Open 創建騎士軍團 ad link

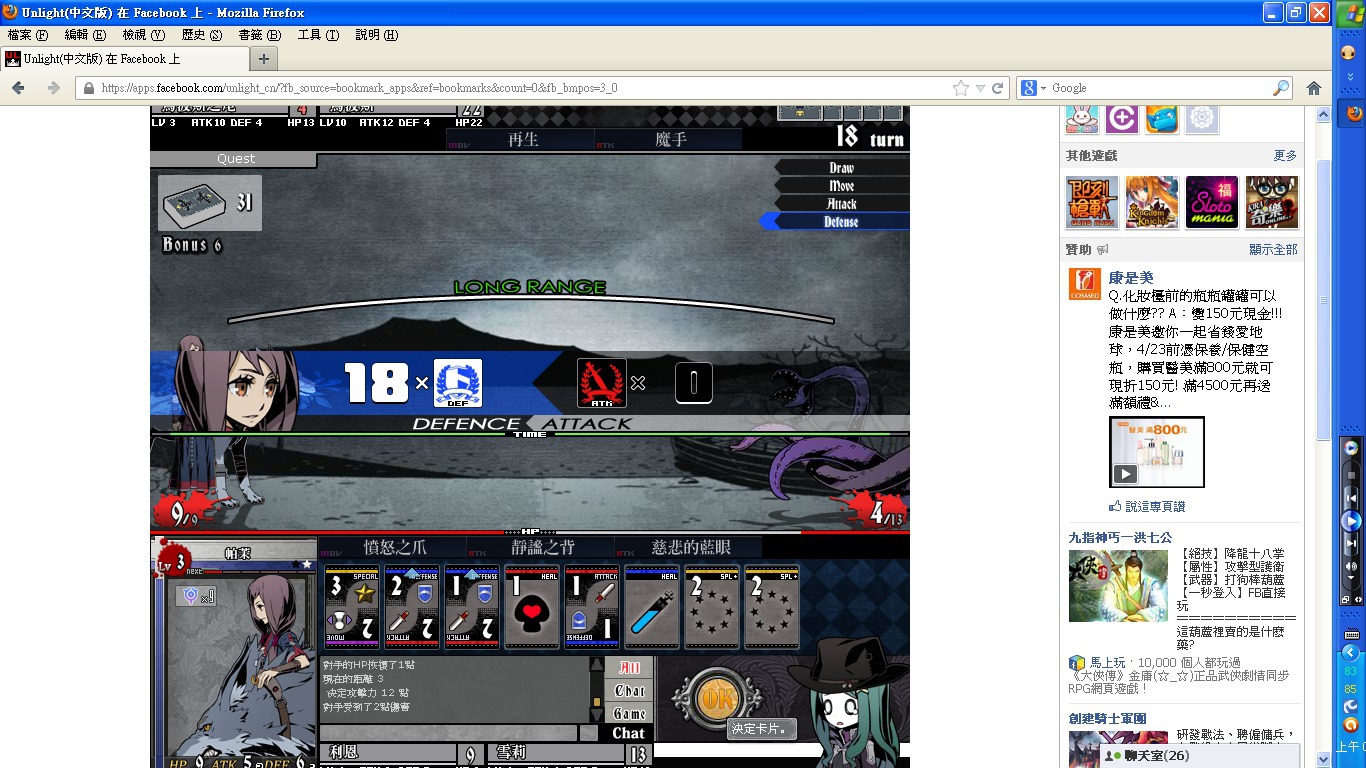click(x=1107, y=718)
